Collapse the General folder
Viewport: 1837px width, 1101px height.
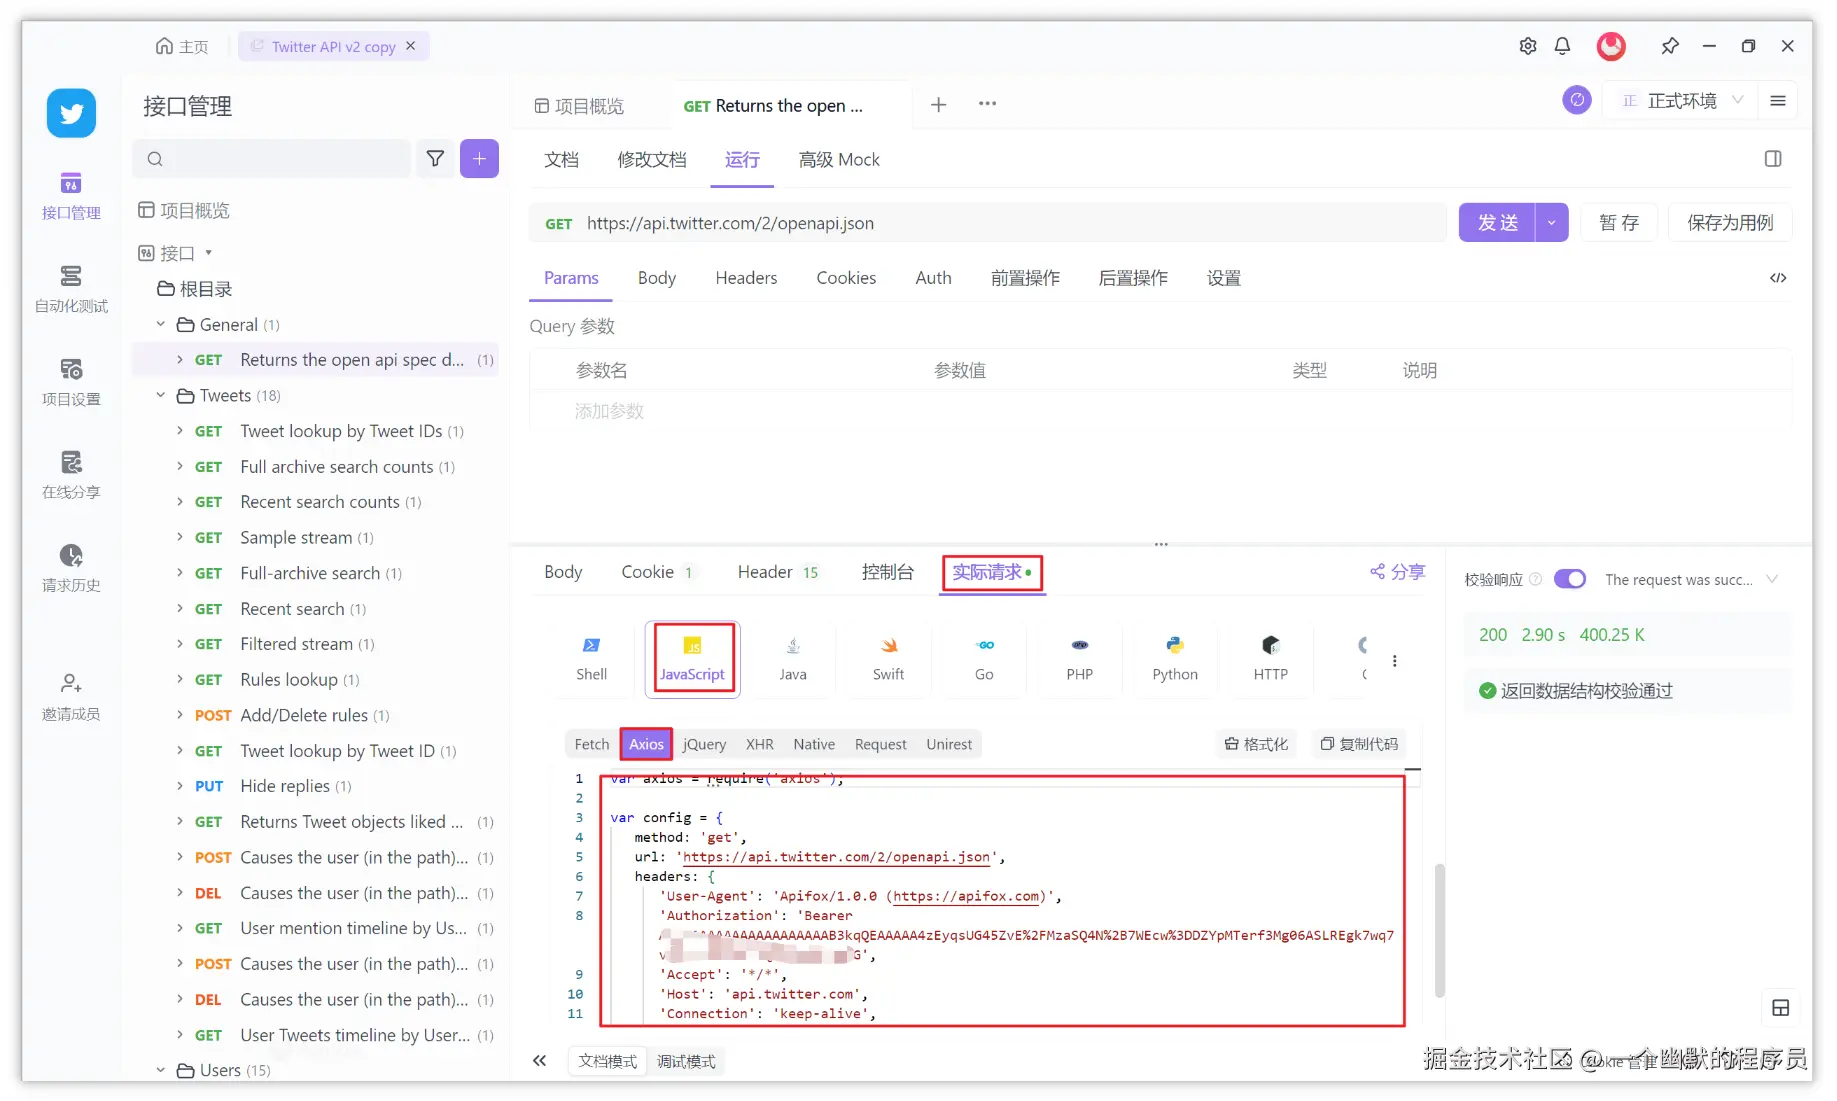coord(160,324)
